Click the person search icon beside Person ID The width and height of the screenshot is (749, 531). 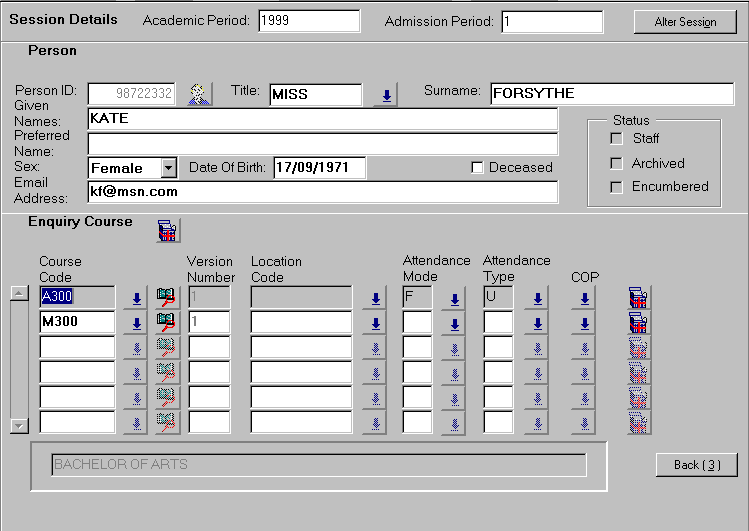click(x=200, y=94)
